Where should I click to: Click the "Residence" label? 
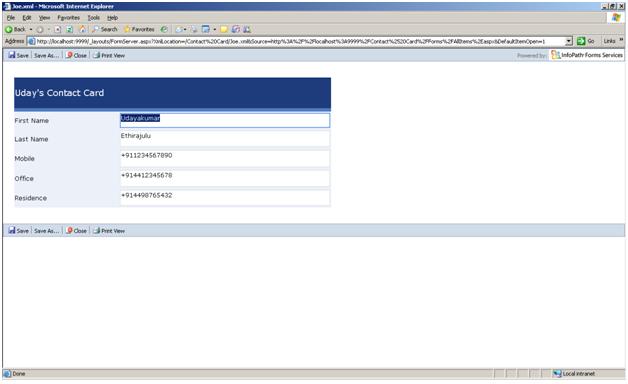coord(30,198)
